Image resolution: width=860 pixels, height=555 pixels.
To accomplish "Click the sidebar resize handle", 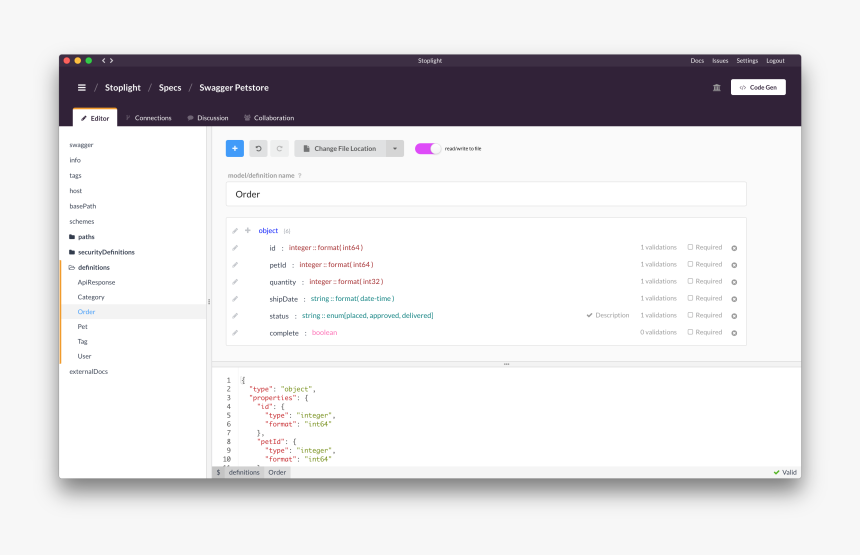I will tap(209, 302).
